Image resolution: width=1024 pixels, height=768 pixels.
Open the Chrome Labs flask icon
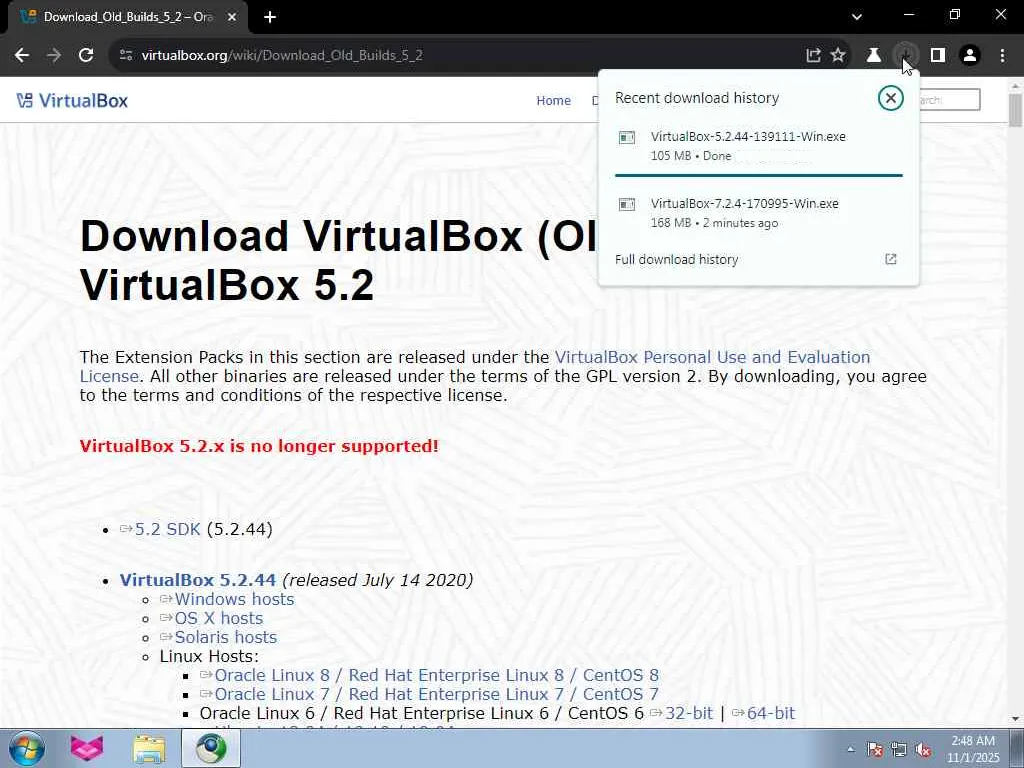pos(874,56)
